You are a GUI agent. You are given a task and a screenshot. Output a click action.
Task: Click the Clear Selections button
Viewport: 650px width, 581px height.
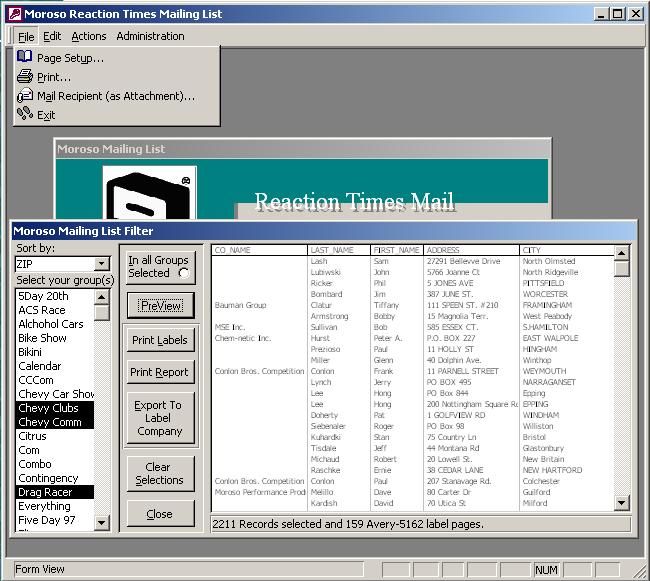tap(160, 473)
